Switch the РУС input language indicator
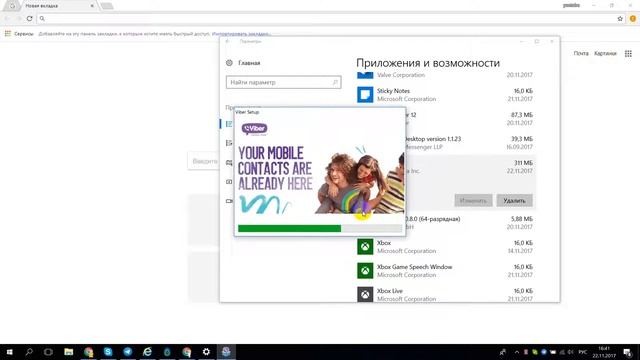The image size is (640, 360). [x=582, y=352]
